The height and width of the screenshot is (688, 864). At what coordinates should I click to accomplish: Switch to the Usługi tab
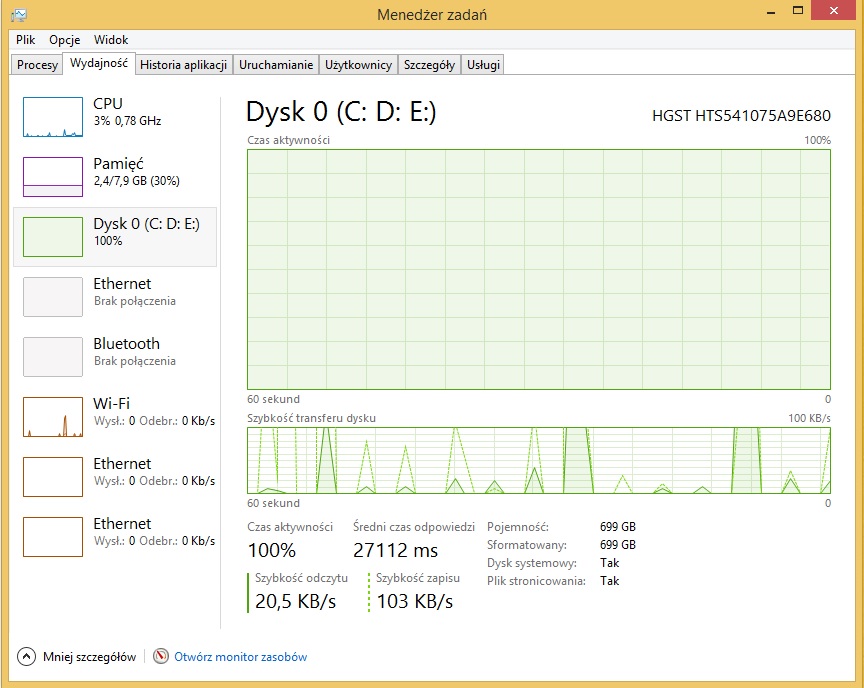483,65
